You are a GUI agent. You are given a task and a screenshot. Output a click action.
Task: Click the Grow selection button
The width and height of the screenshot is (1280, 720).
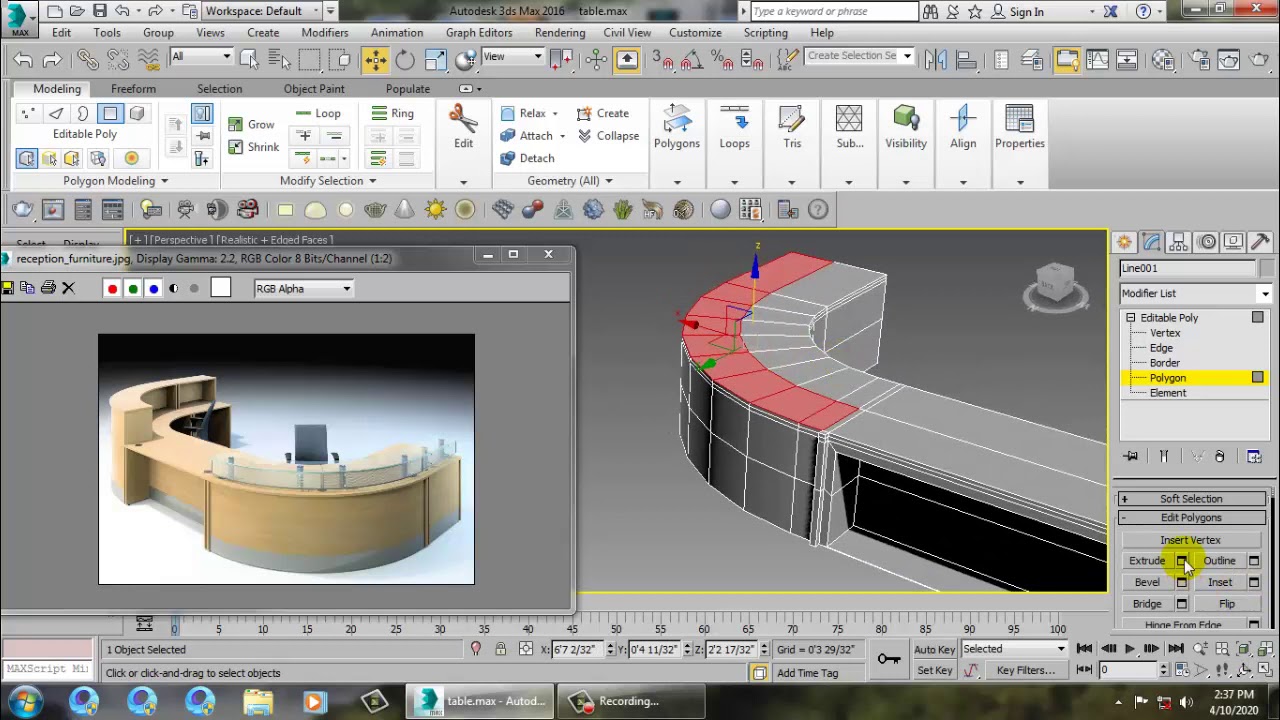251,125
